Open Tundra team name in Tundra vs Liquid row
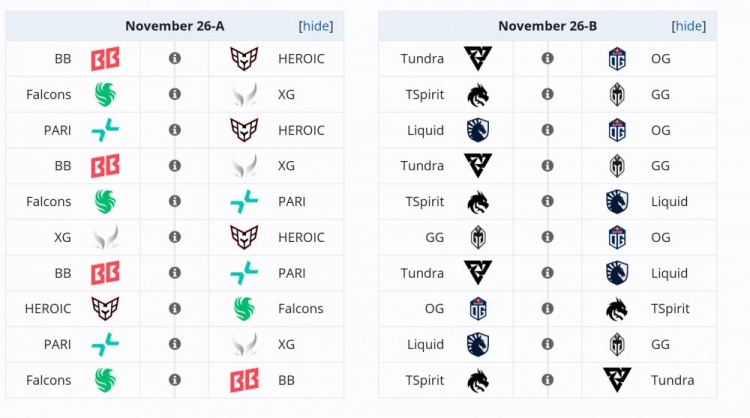 coord(422,273)
